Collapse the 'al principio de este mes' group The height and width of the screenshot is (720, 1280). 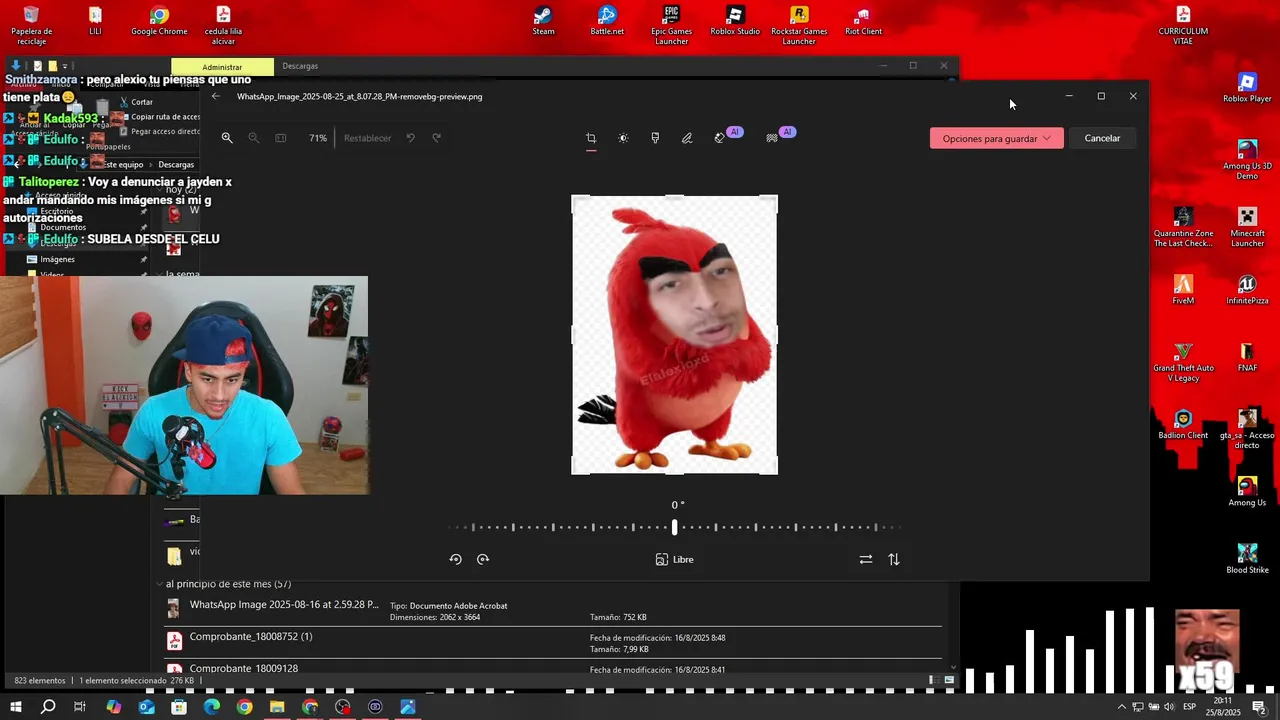tap(159, 583)
